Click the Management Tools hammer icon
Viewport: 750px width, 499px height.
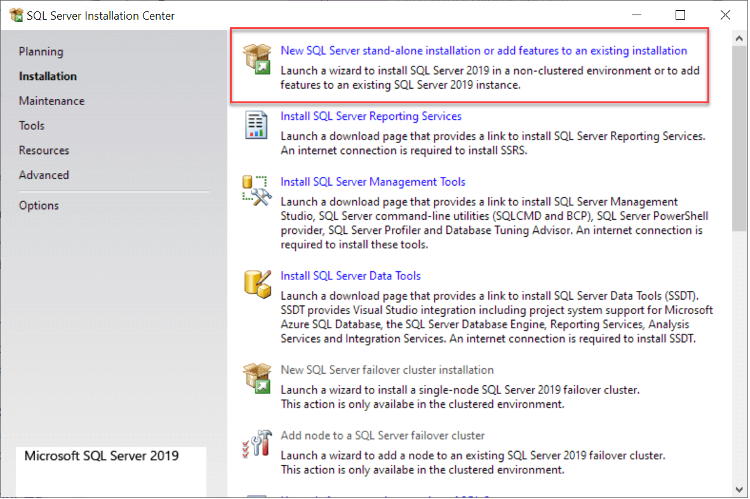[257, 190]
